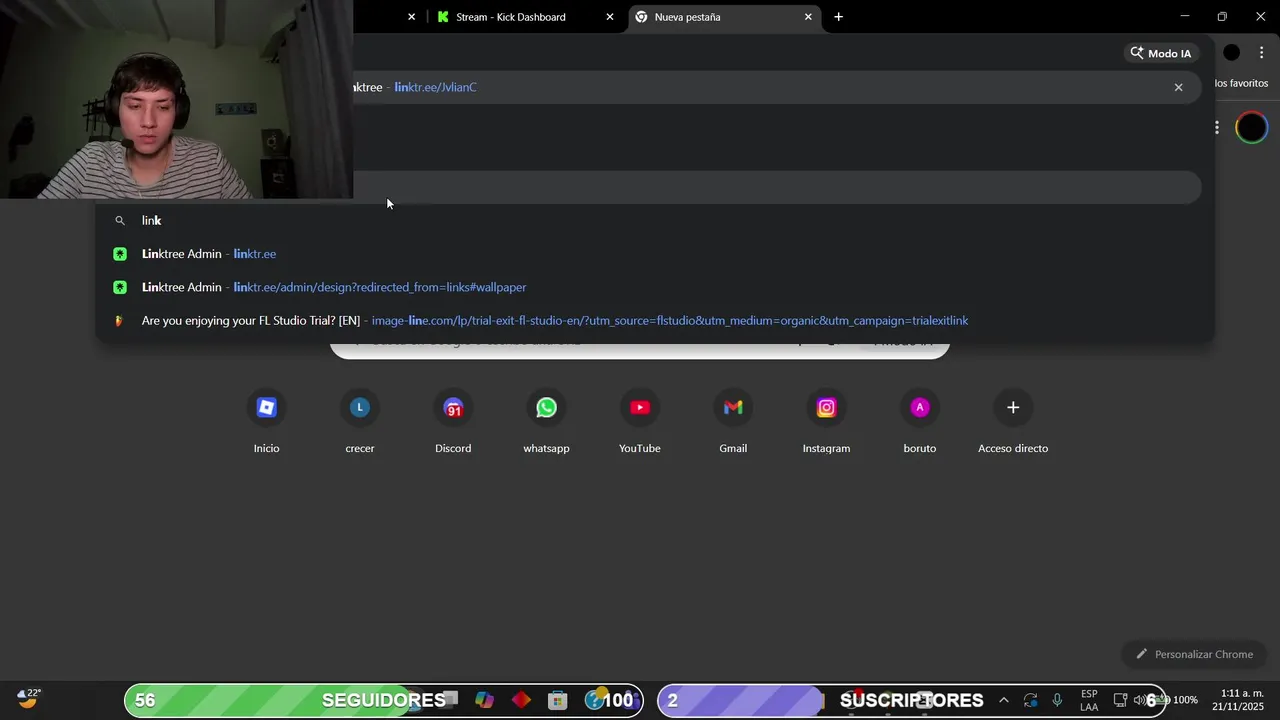Click the Personalizar Chrome button
Image resolution: width=1280 pixels, height=720 pixels.
point(1194,654)
